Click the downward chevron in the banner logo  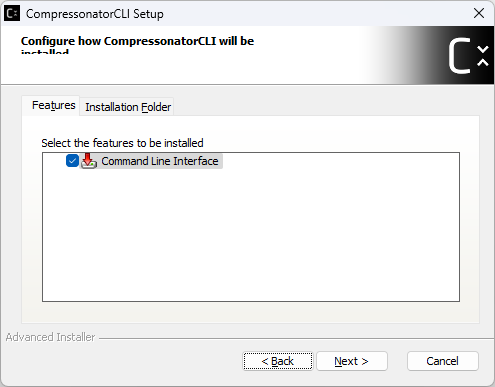click(x=483, y=49)
